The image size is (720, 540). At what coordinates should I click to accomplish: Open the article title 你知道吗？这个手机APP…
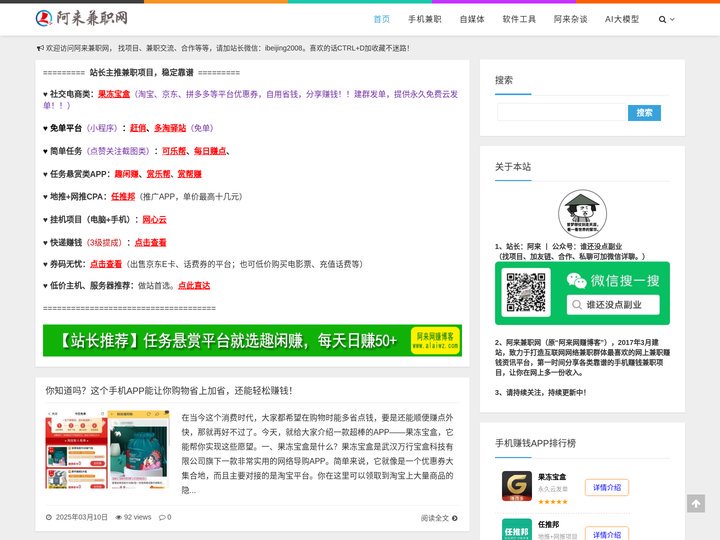pos(169,391)
